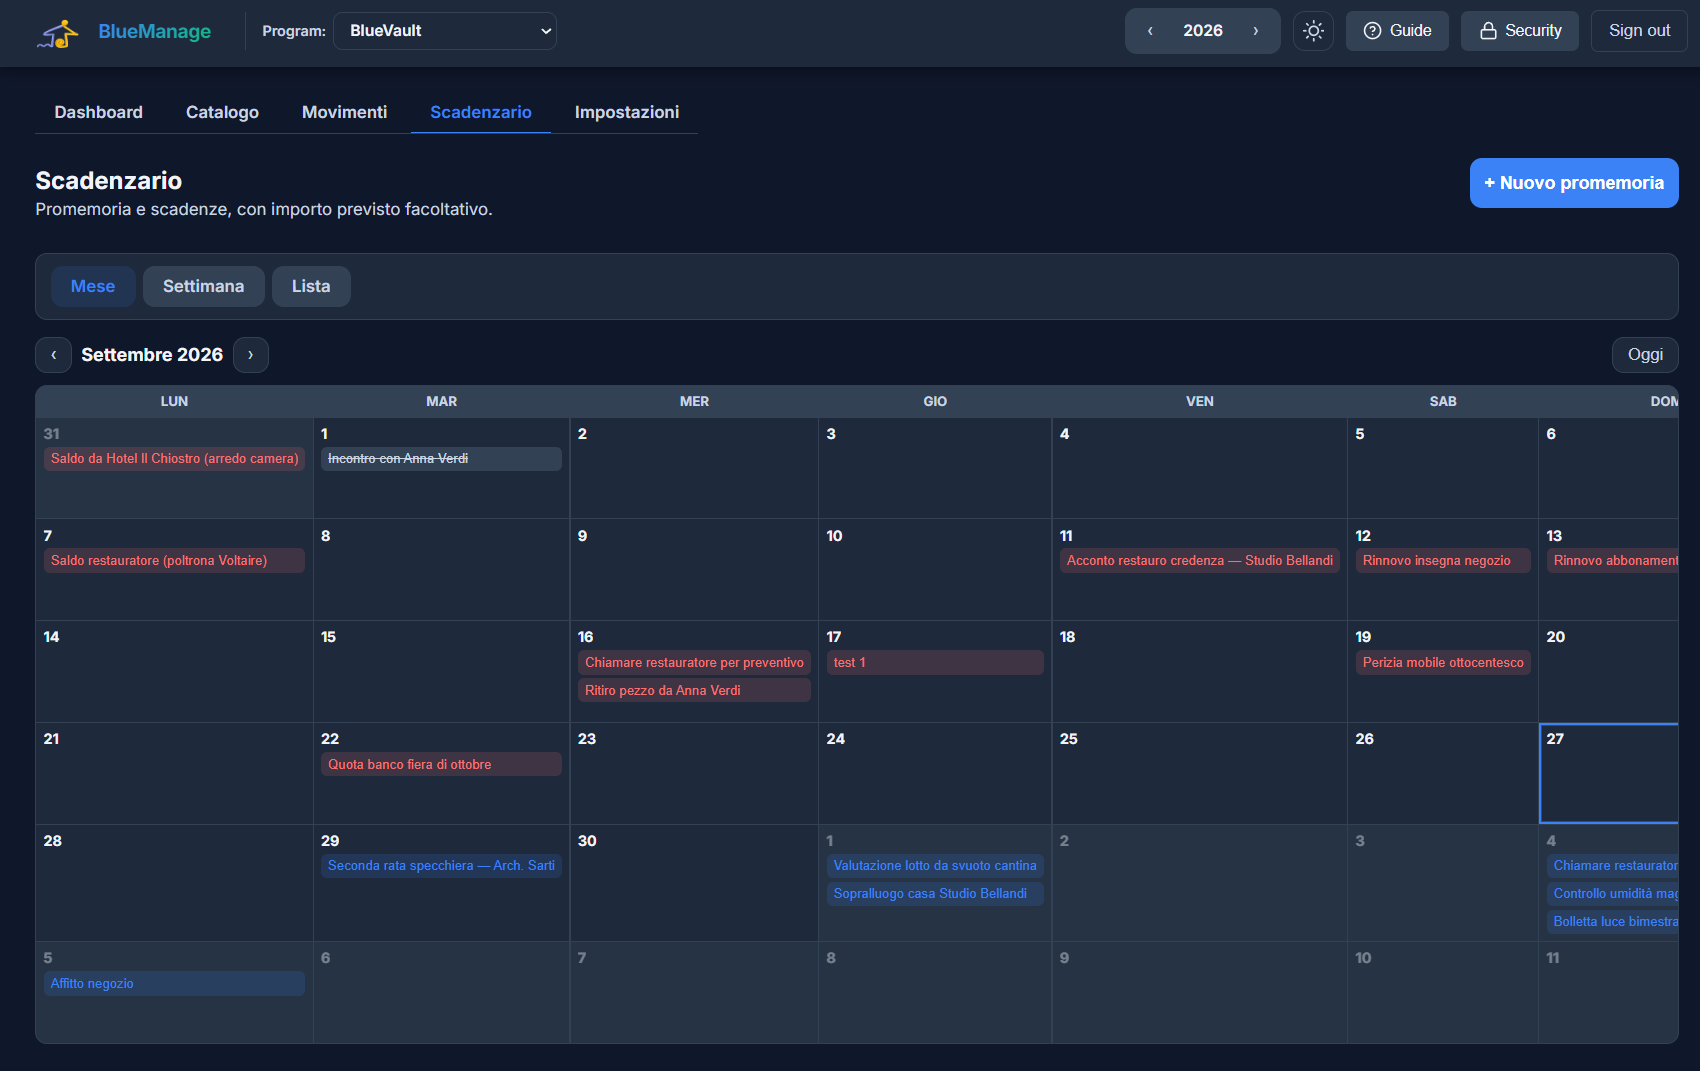This screenshot has width=1700, height=1071.
Task: Advance to next year arrow
Action: (1256, 31)
